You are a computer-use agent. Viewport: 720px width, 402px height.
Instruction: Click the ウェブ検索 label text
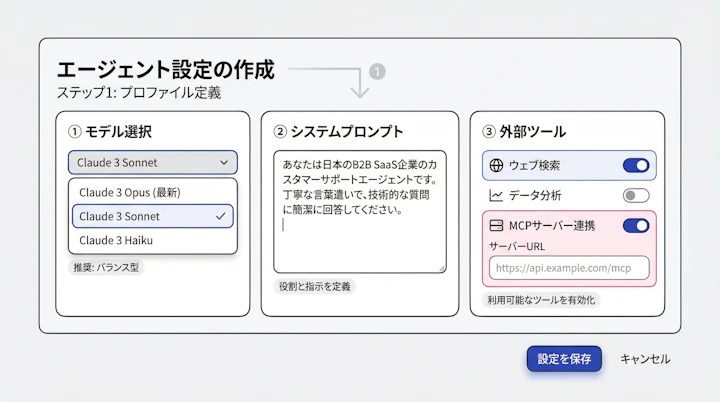point(534,165)
